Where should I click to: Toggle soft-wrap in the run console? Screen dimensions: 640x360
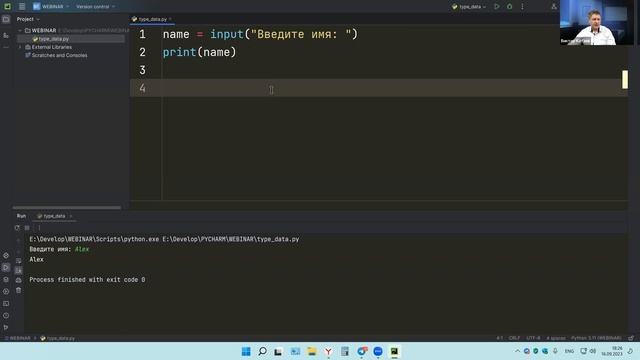[18, 260]
